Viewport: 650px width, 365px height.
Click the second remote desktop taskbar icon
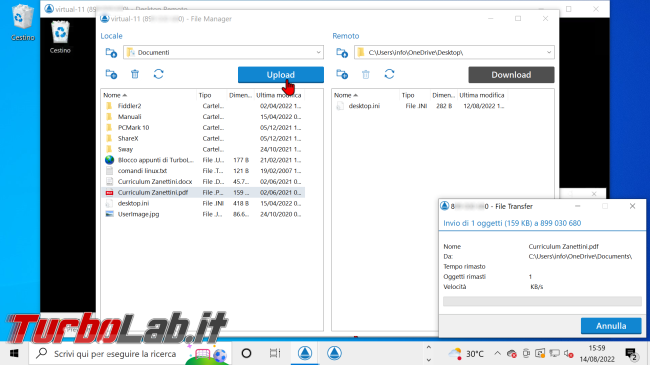tap(334, 353)
